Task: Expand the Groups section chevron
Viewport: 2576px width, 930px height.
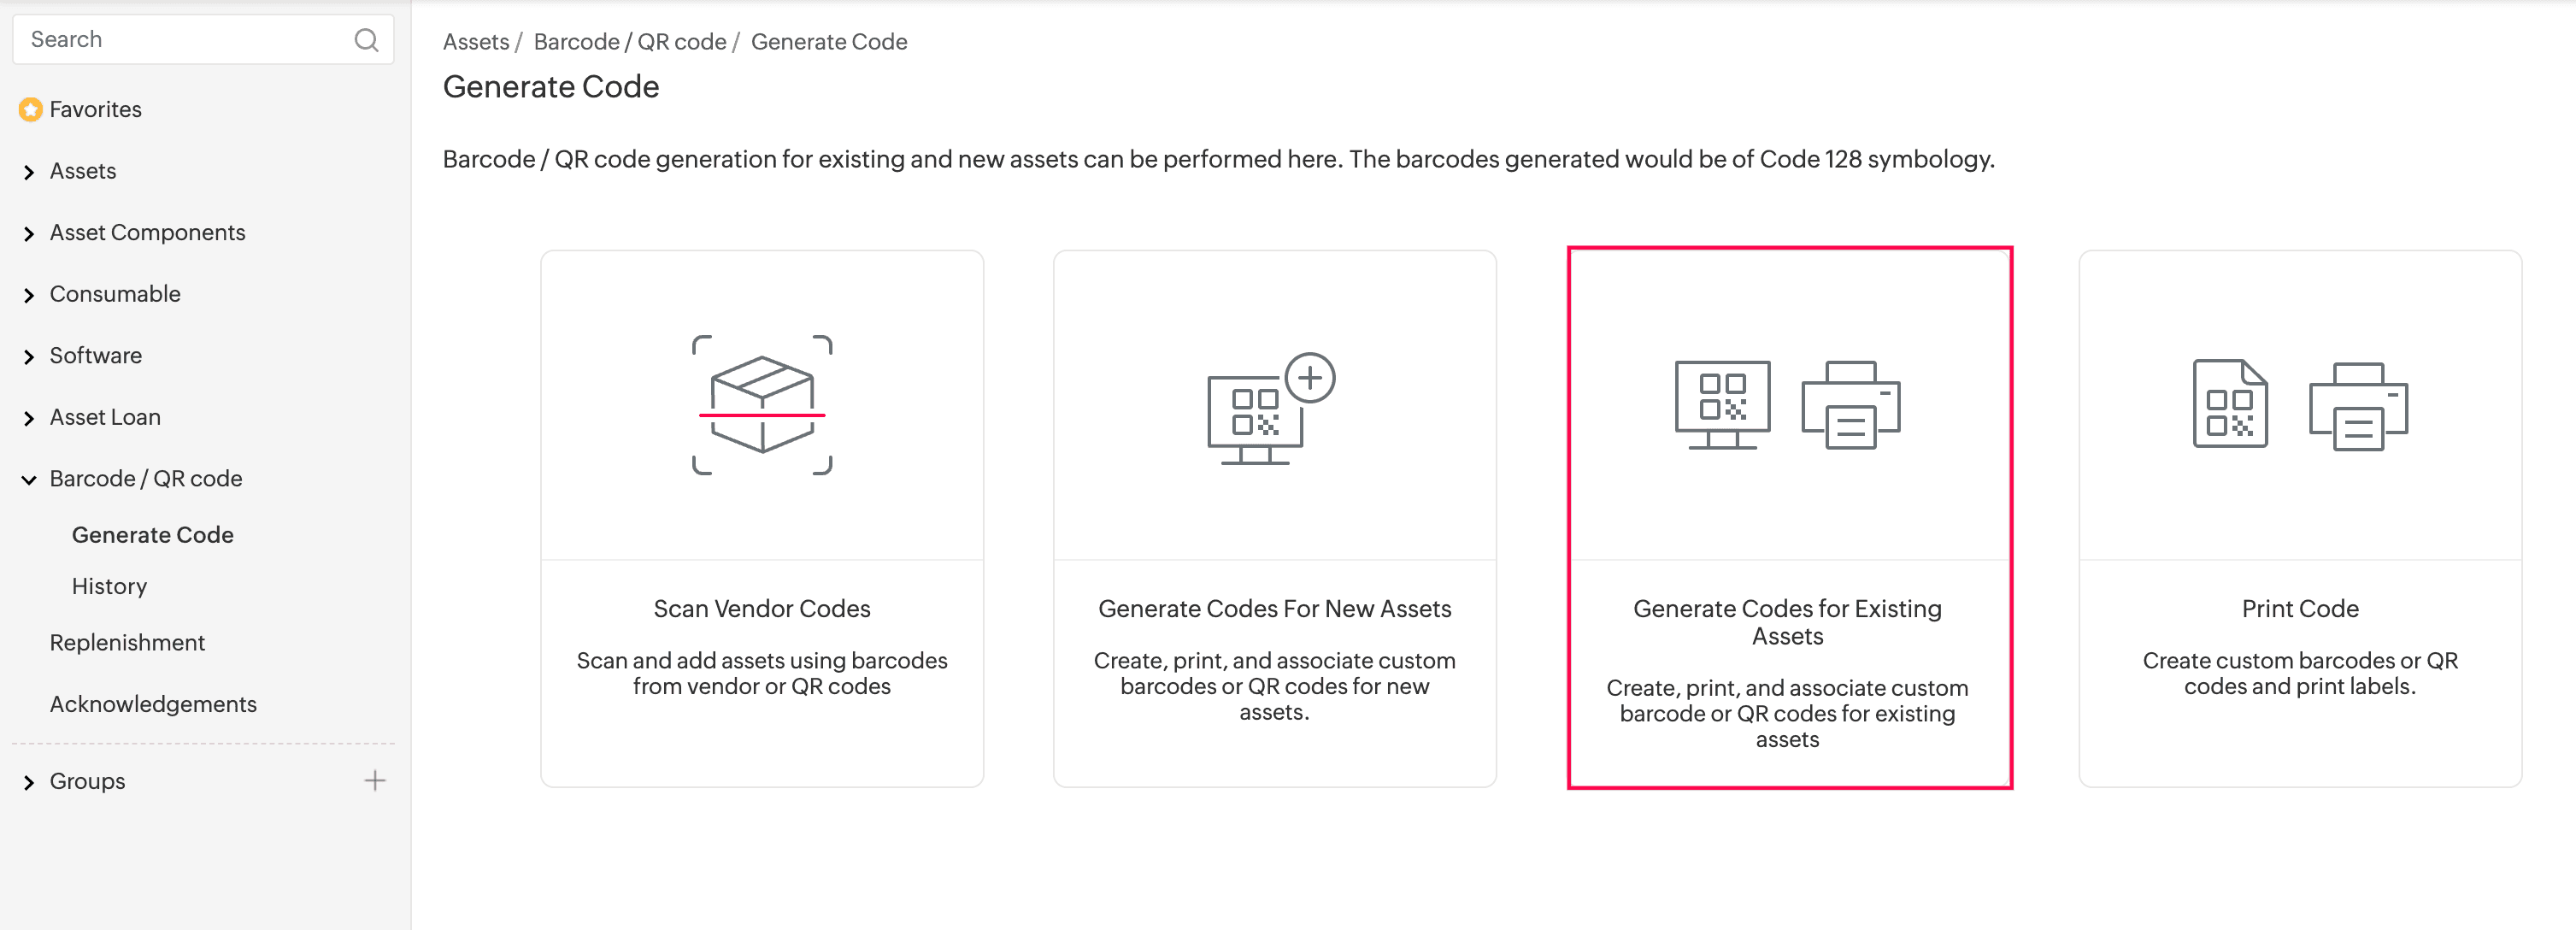Action: pos(29,783)
